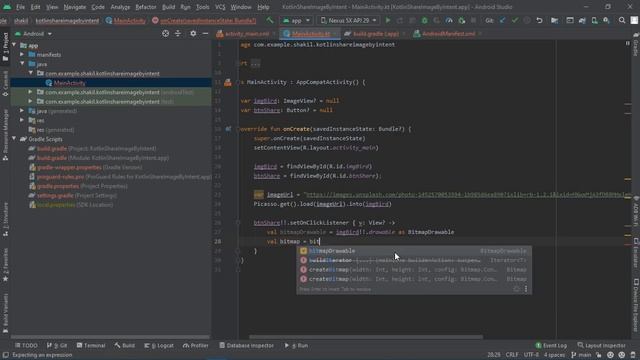
Task: Expand the manifests folder
Action: (x=22, y=54)
